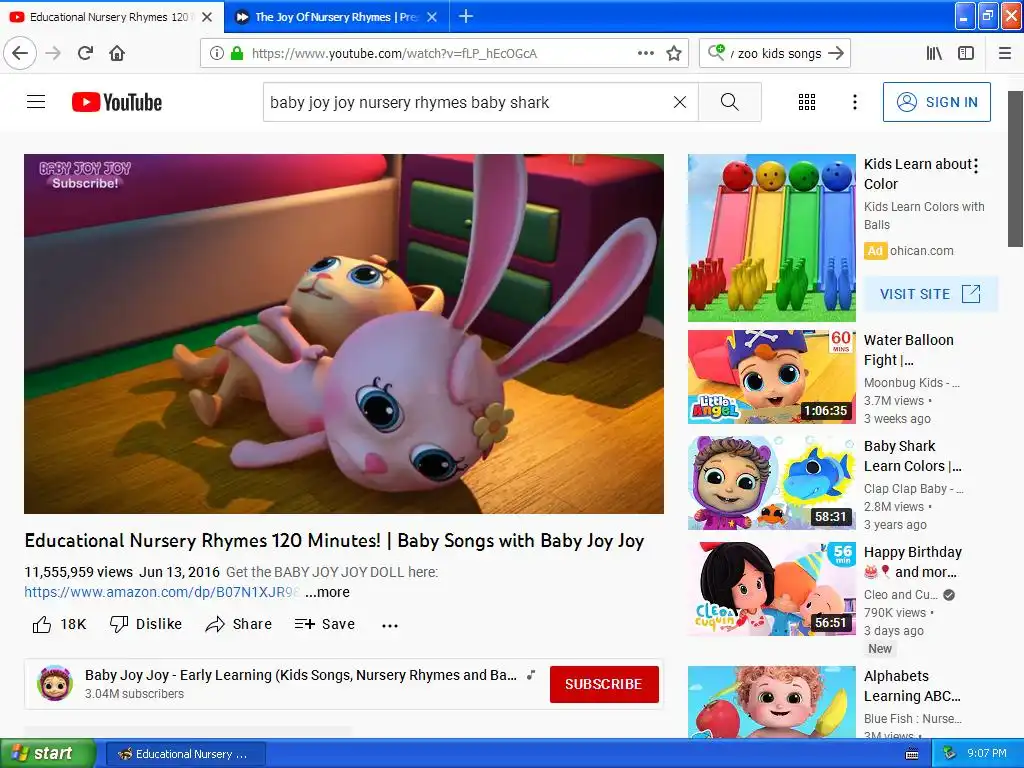The width and height of the screenshot is (1024, 768).
Task: Open the Windows start menu
Action: [x=48, y=754]
